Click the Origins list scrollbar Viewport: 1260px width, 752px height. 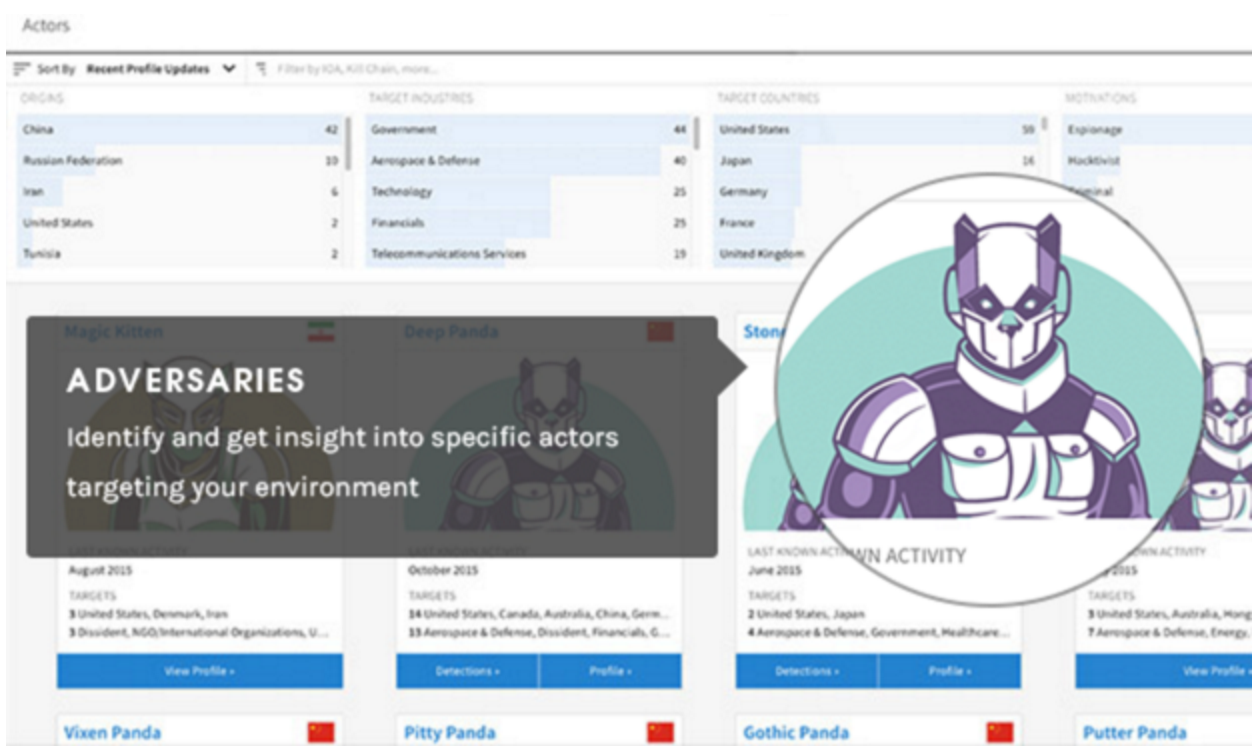tap(348, 143)
